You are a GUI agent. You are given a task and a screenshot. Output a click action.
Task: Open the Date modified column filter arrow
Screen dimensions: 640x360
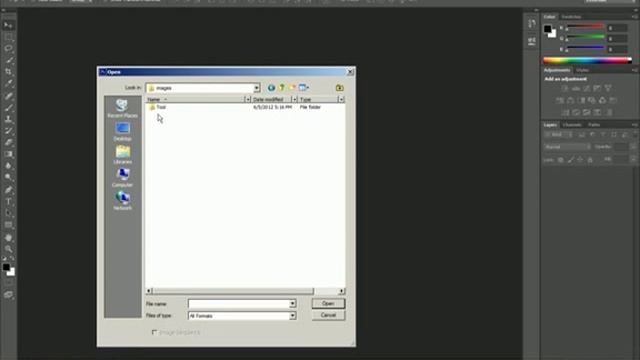pyautogui.click(x=294, y=99)
